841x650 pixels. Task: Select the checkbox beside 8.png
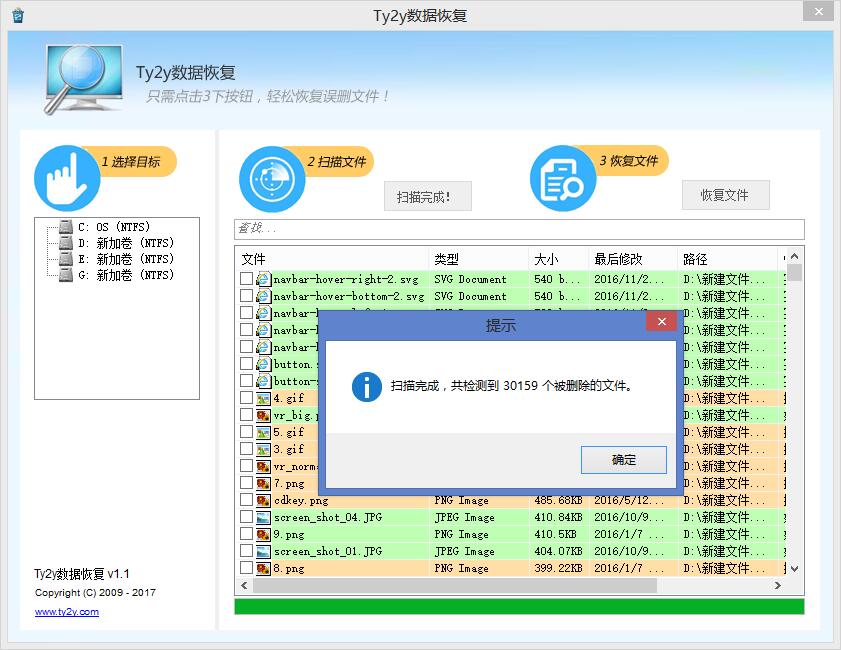pyautogui.click(x=246, y=568)
